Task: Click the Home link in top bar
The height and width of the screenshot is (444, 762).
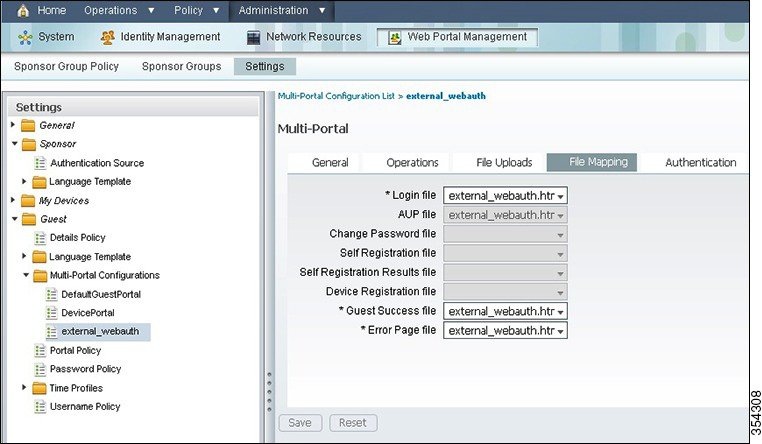Action: [52, 10]
